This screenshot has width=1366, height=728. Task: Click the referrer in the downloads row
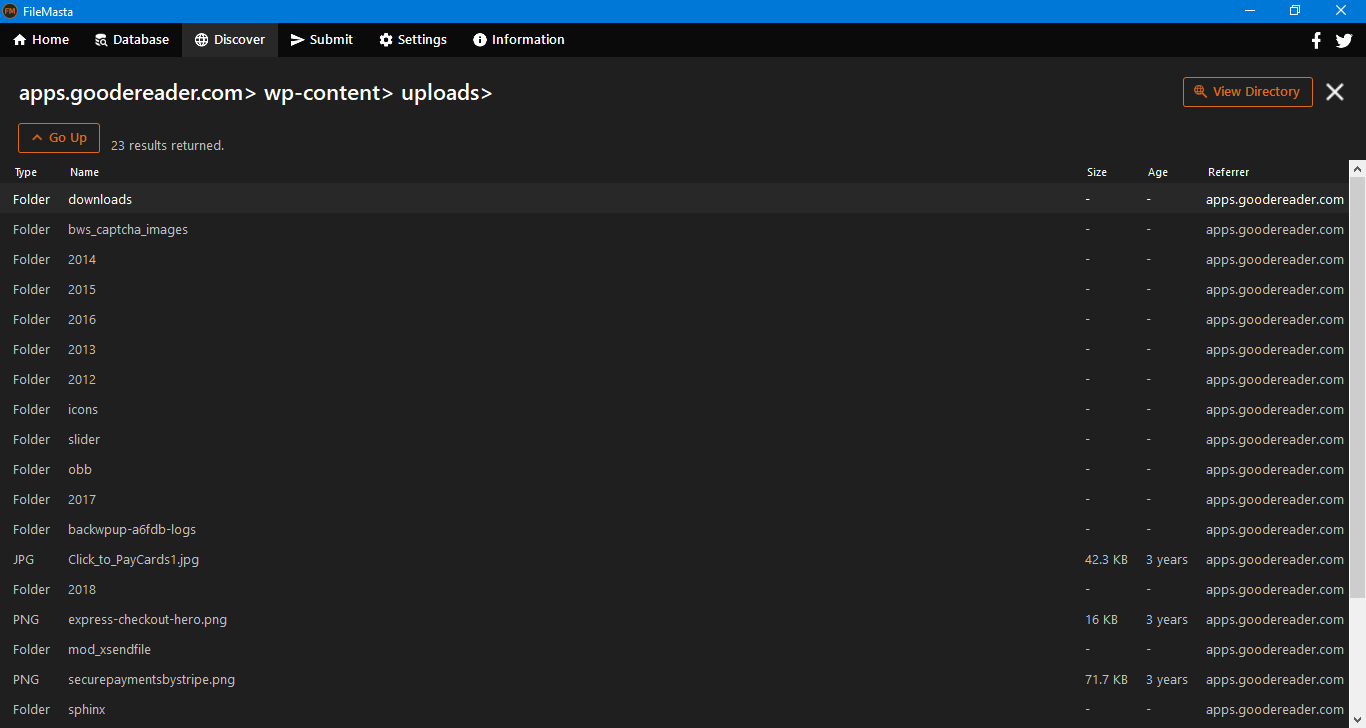[x=1275, y=200]
